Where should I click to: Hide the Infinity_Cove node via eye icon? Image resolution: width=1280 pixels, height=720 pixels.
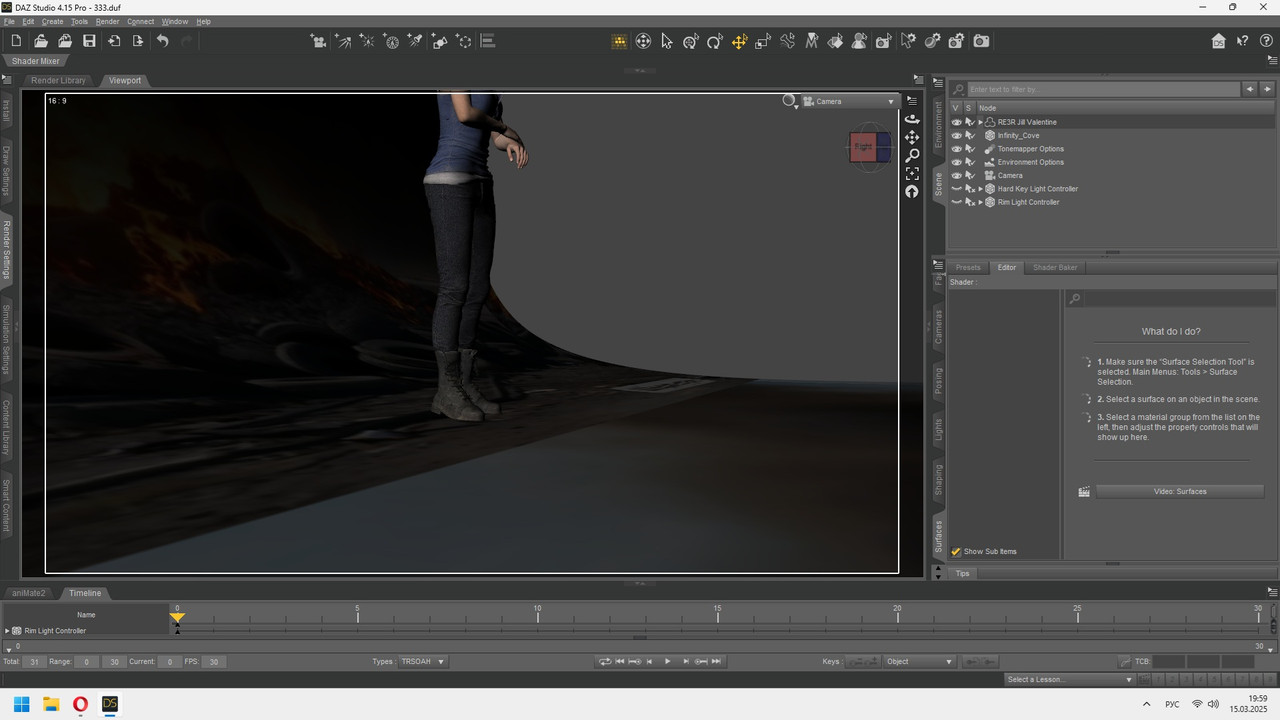coord(956,136)
